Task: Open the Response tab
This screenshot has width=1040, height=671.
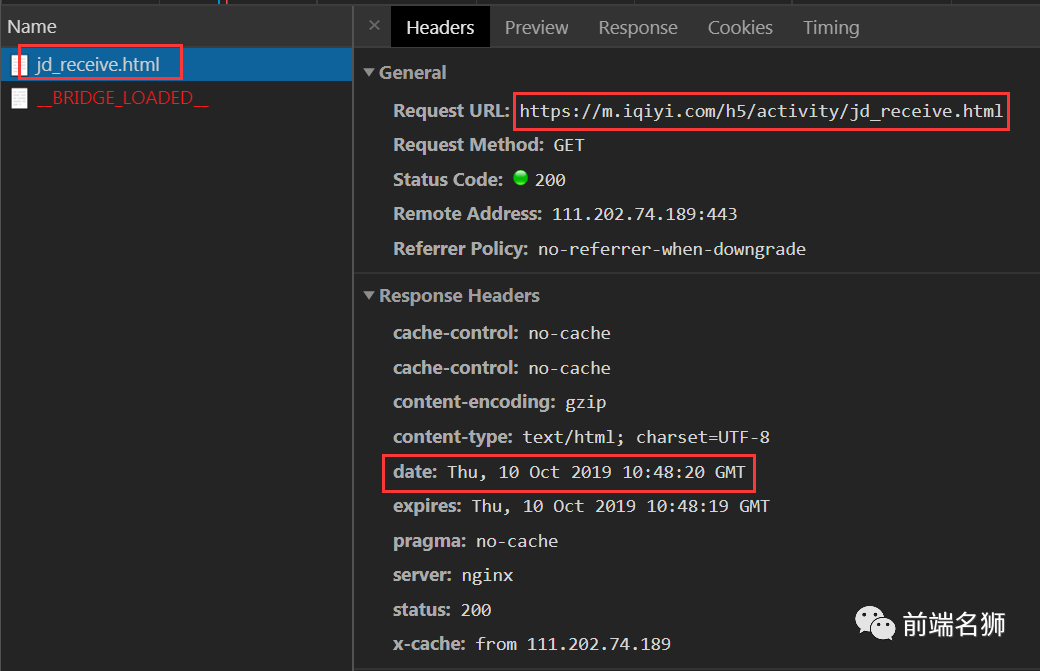Action: click(x=637, y=28)
